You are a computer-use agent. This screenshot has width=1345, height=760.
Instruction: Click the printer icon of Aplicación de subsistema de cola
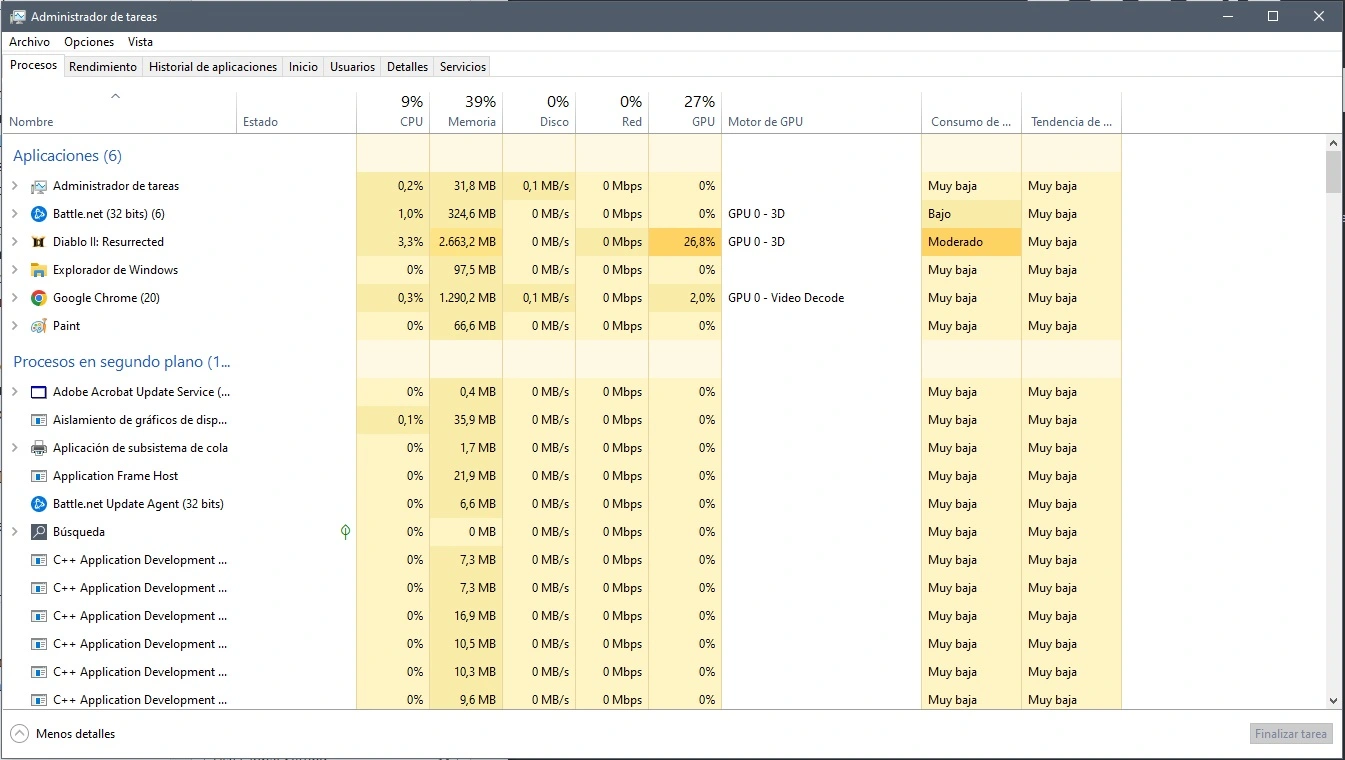[x=39, y=448]
